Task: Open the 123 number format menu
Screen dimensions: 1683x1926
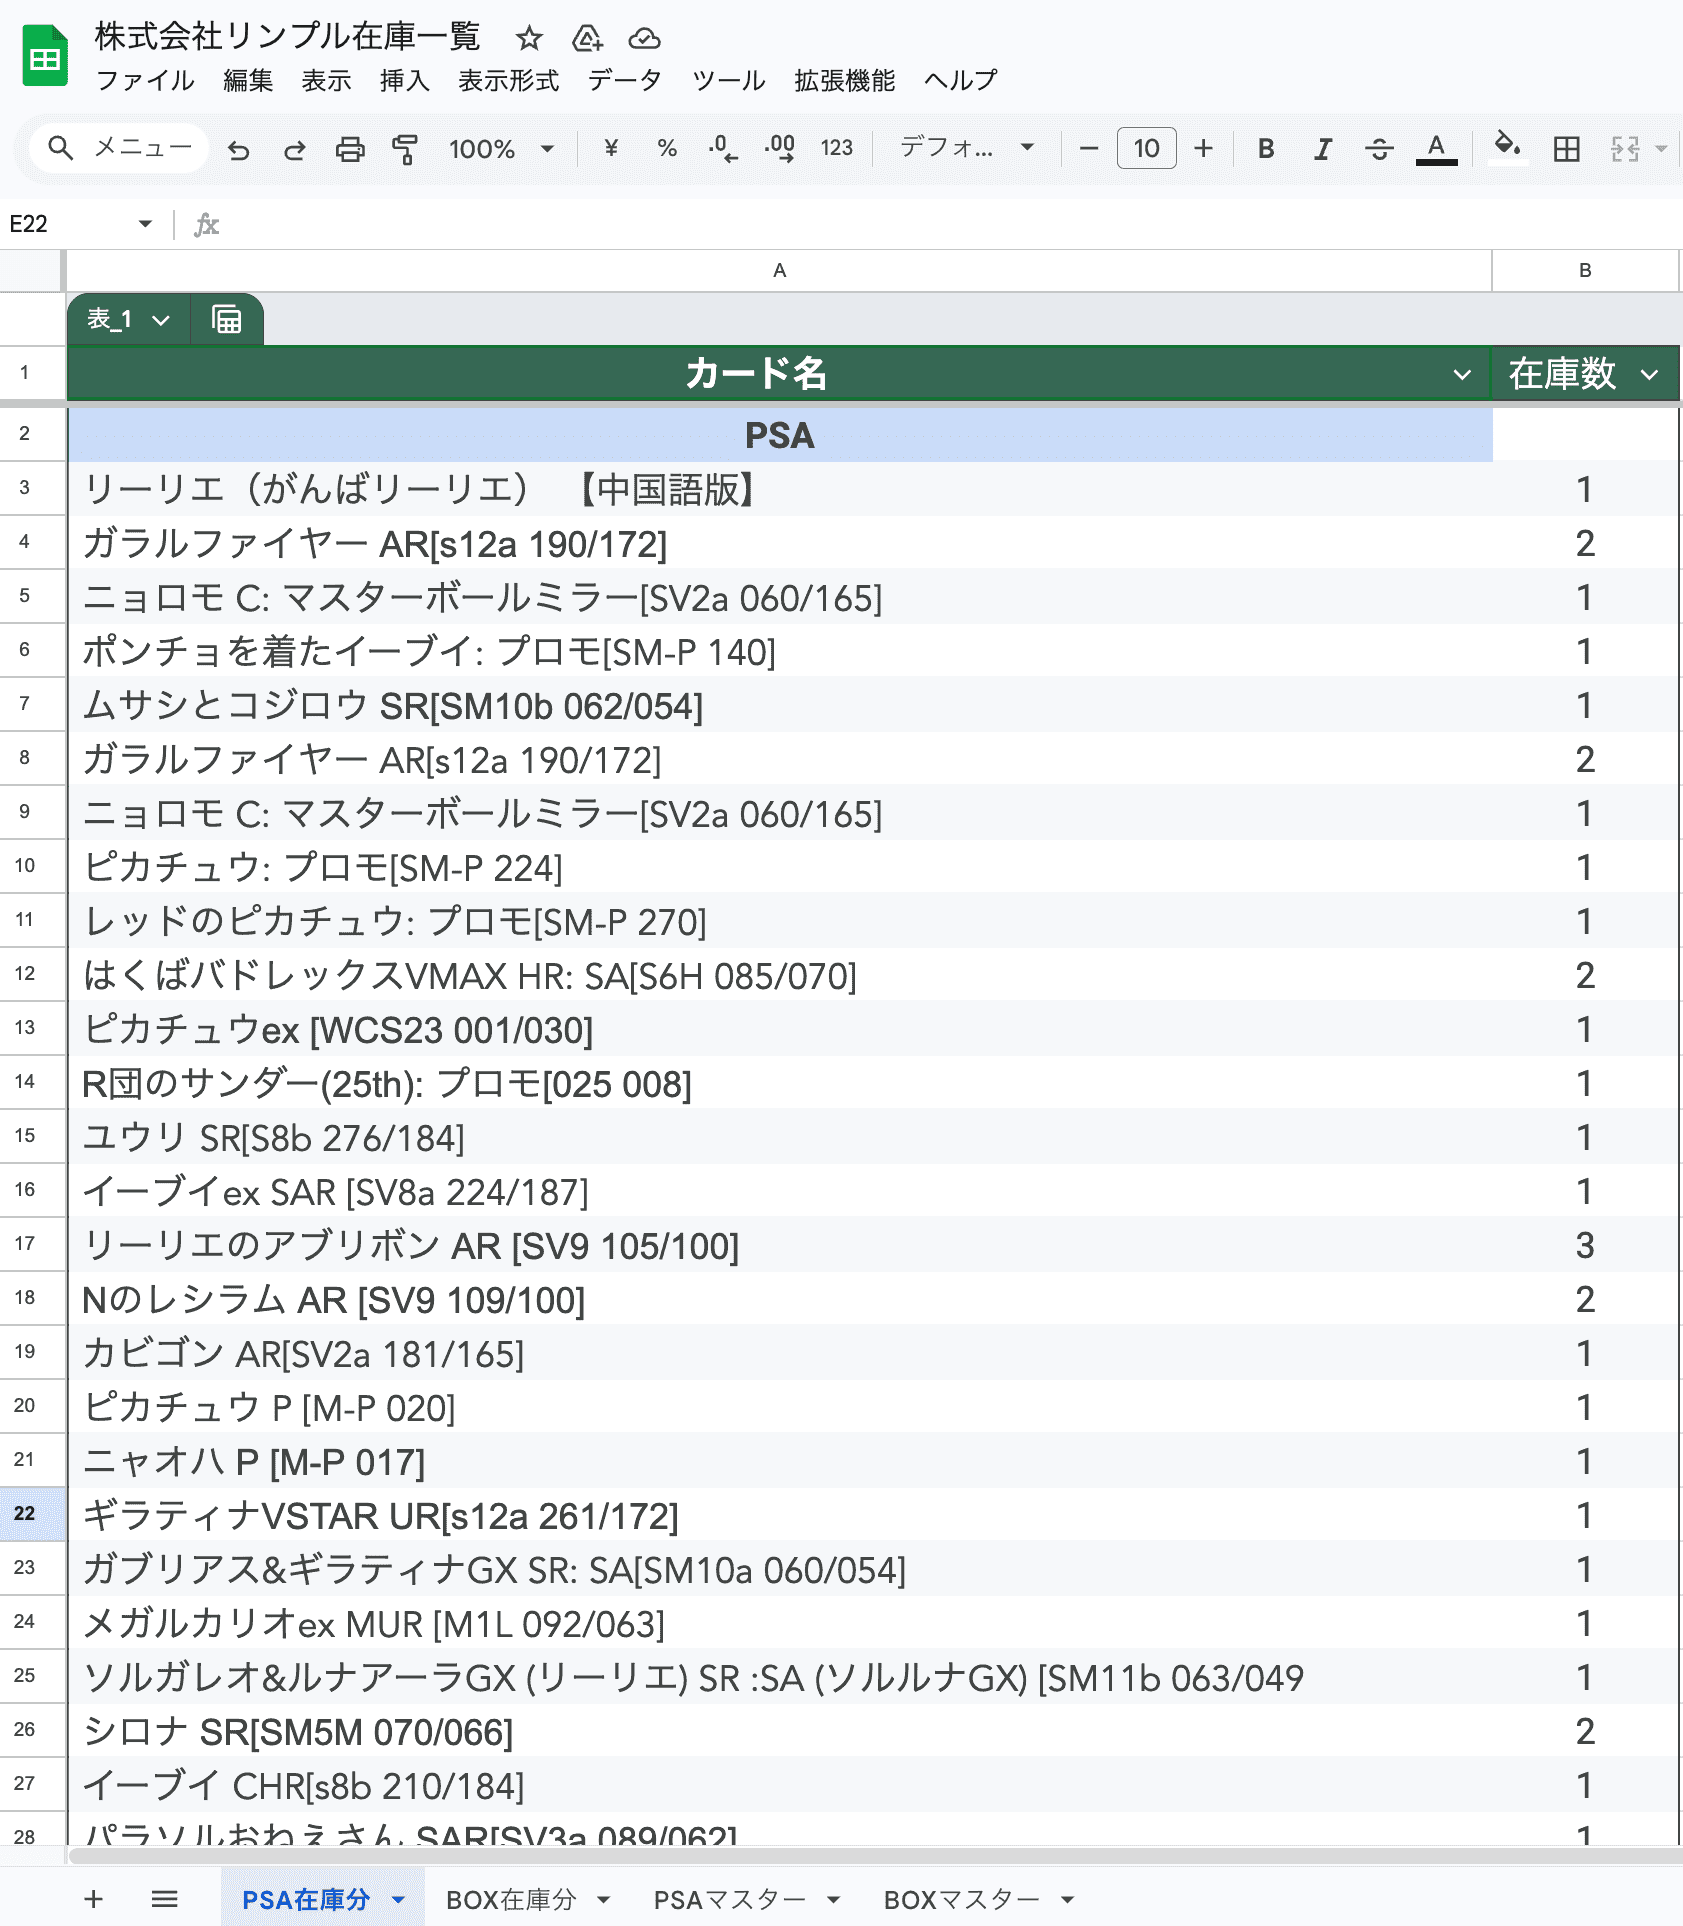Action: (x=837, y=149)
